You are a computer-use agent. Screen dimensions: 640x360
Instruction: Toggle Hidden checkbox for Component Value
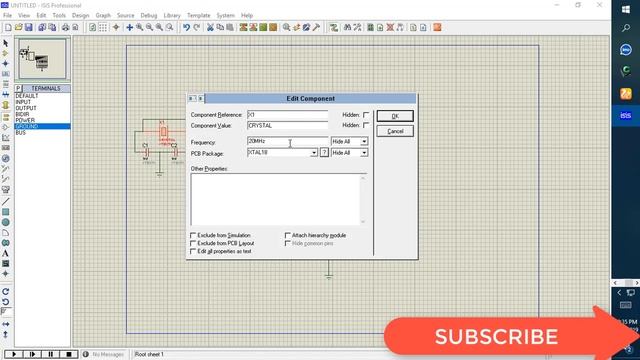(366, 125)
